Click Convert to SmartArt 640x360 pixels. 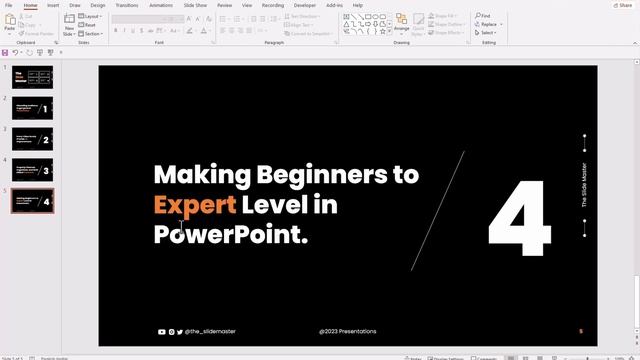(x=308, y=33)
